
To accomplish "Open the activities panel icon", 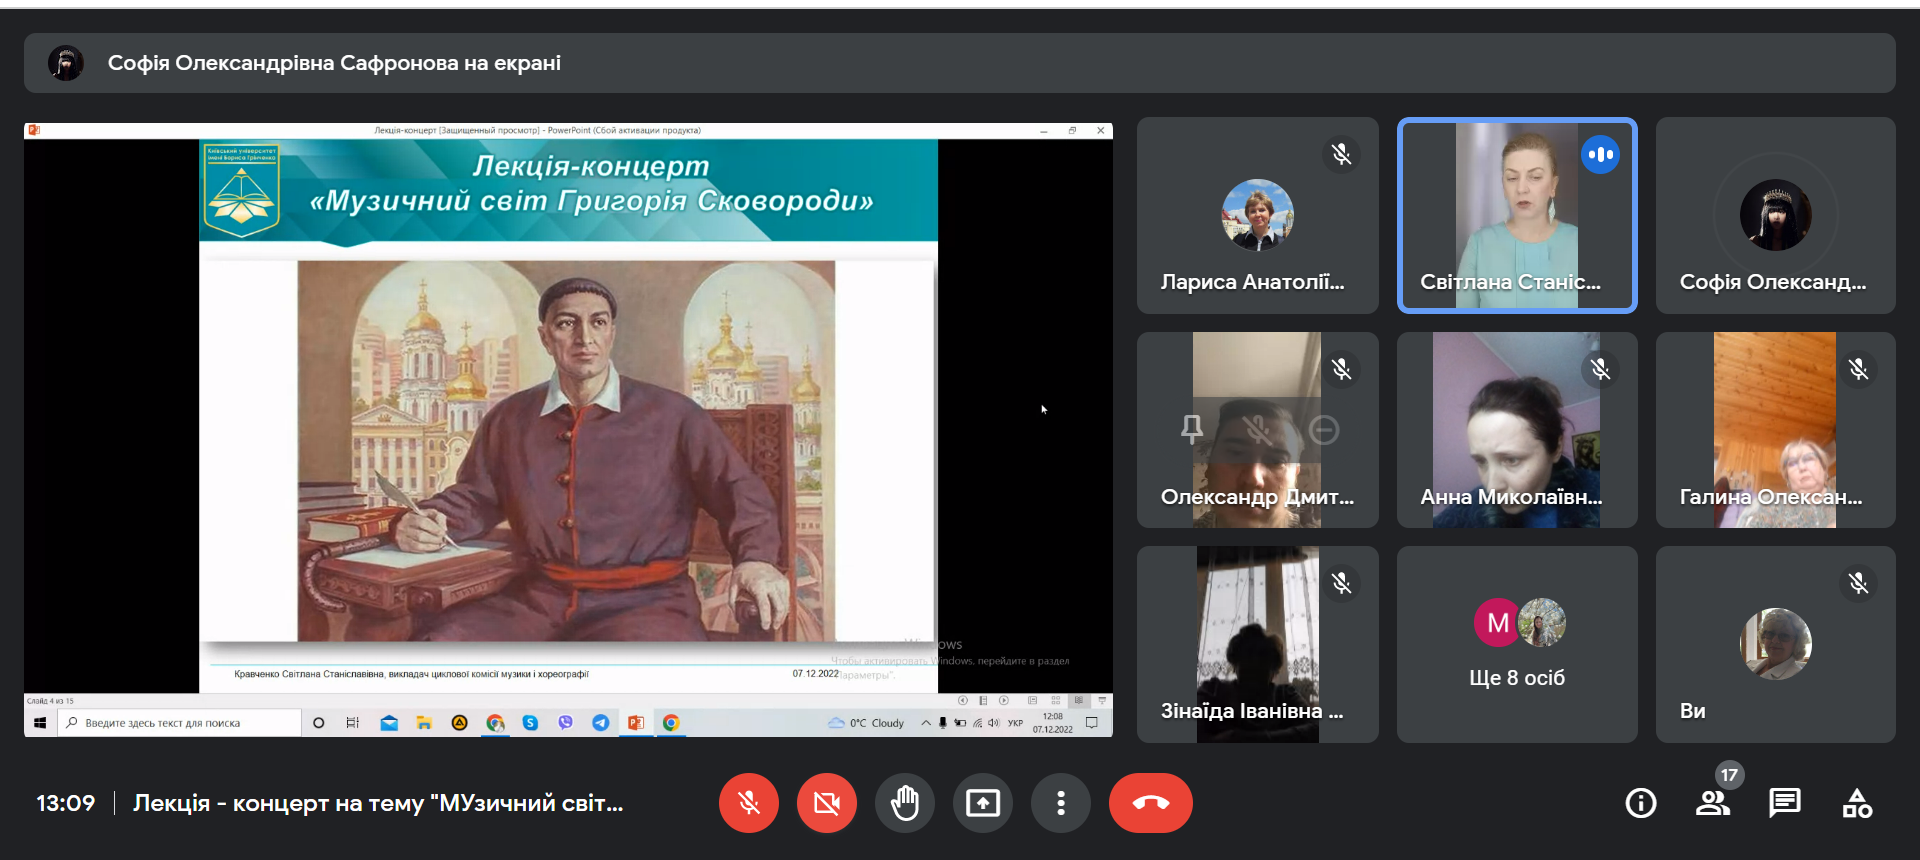I will (x=1856, y=803).
